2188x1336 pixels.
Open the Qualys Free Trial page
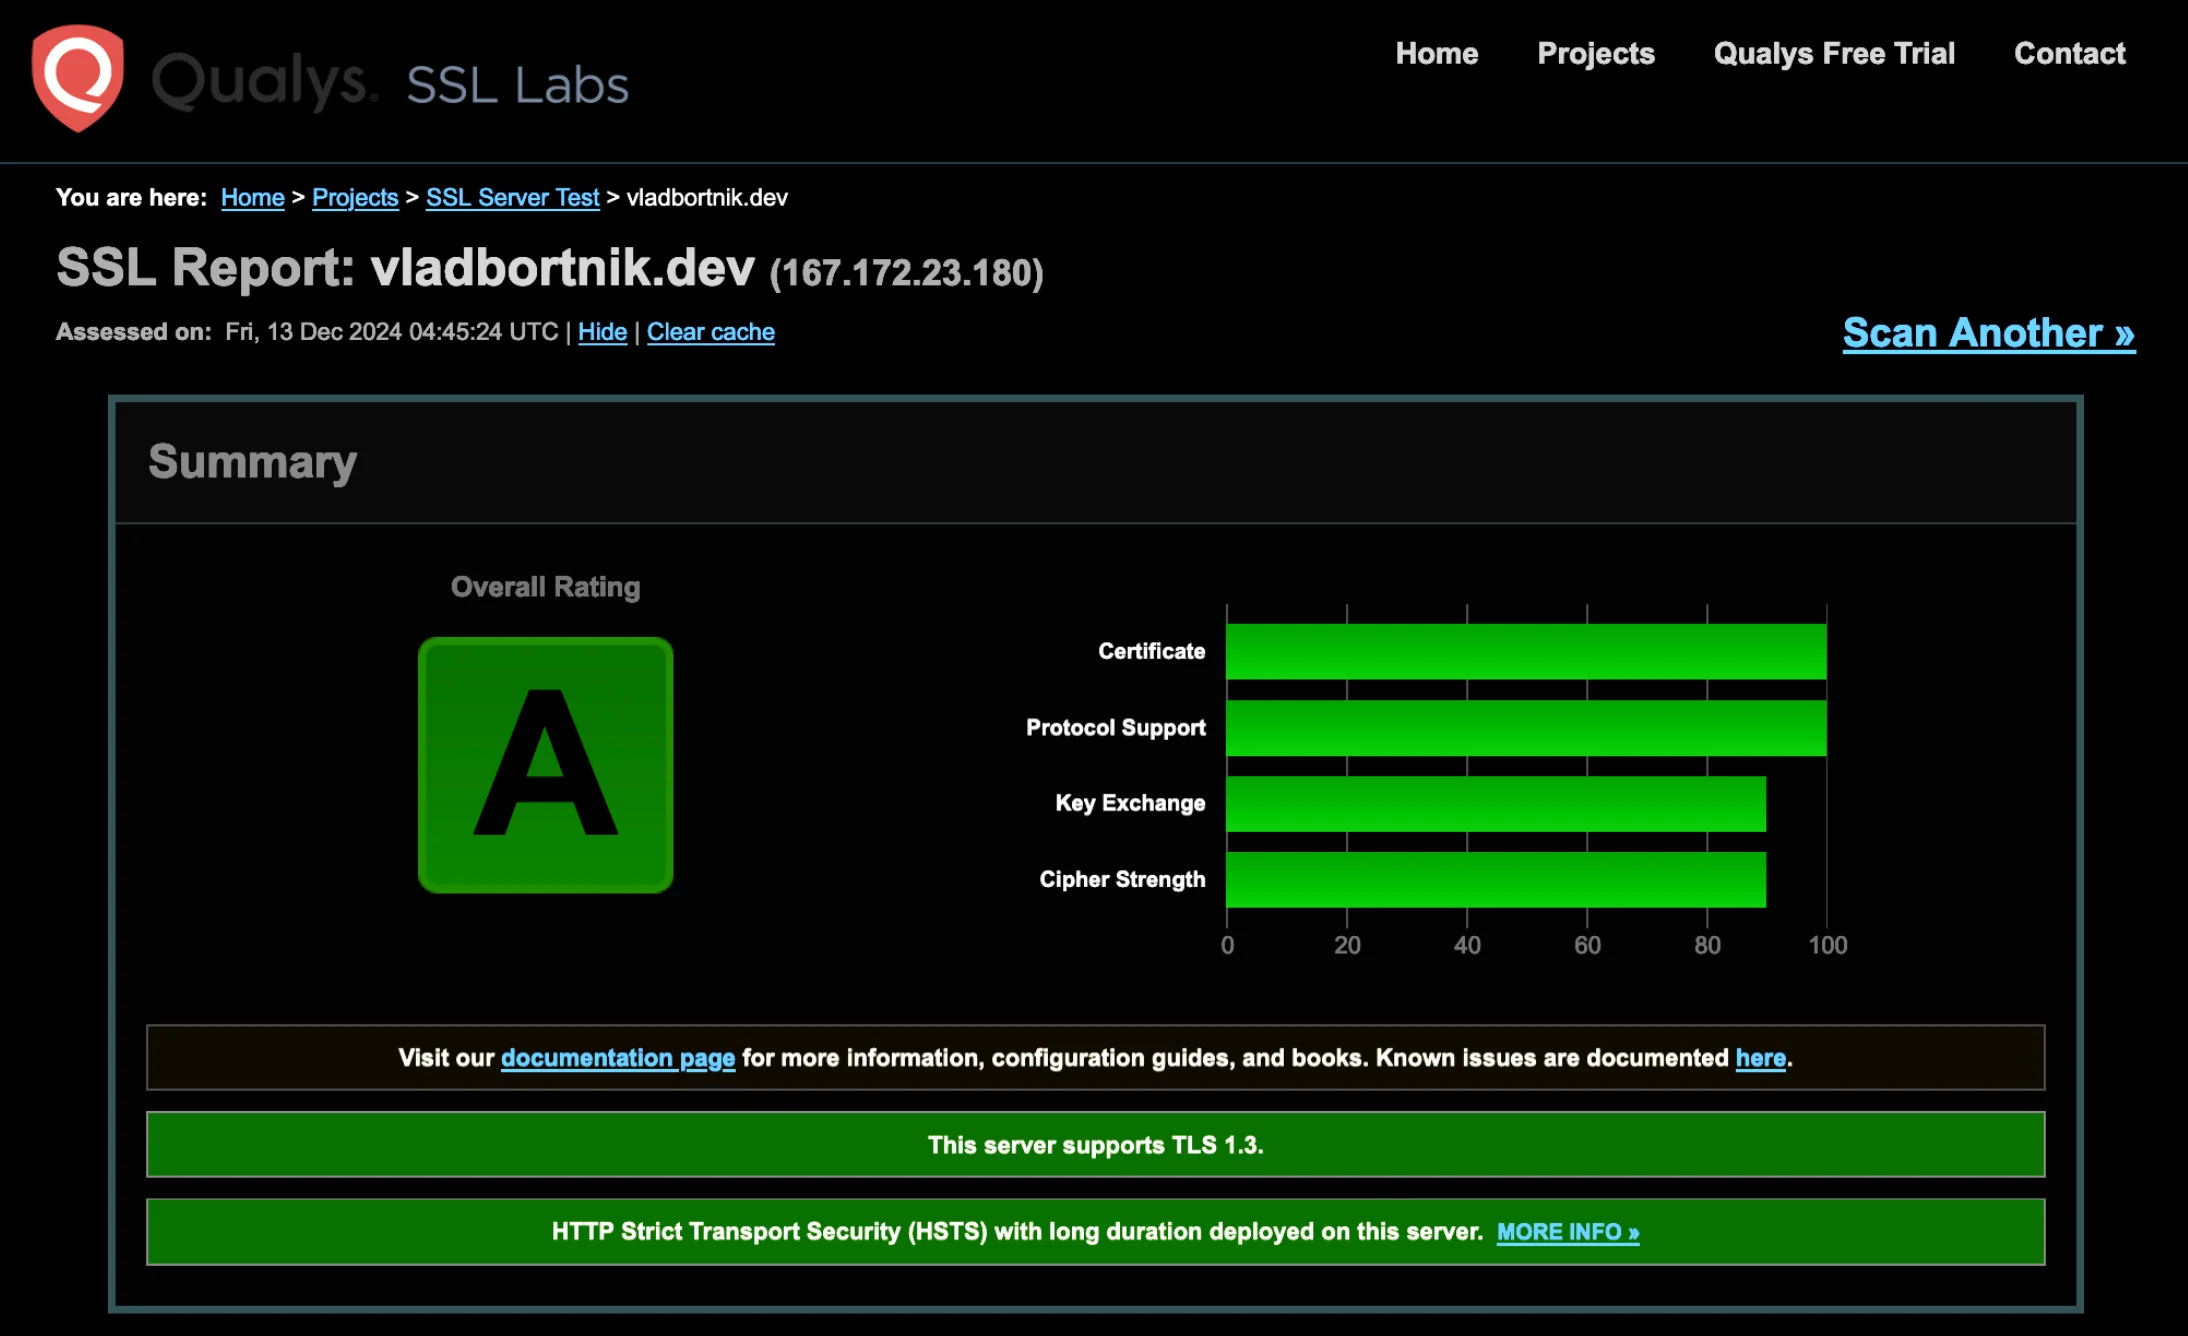[x=1834, y=54]
